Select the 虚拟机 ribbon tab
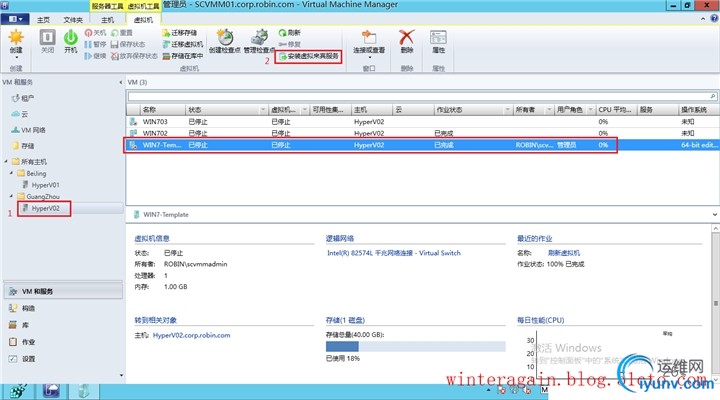The image size is (720, 400). click(x=143, y=20)
